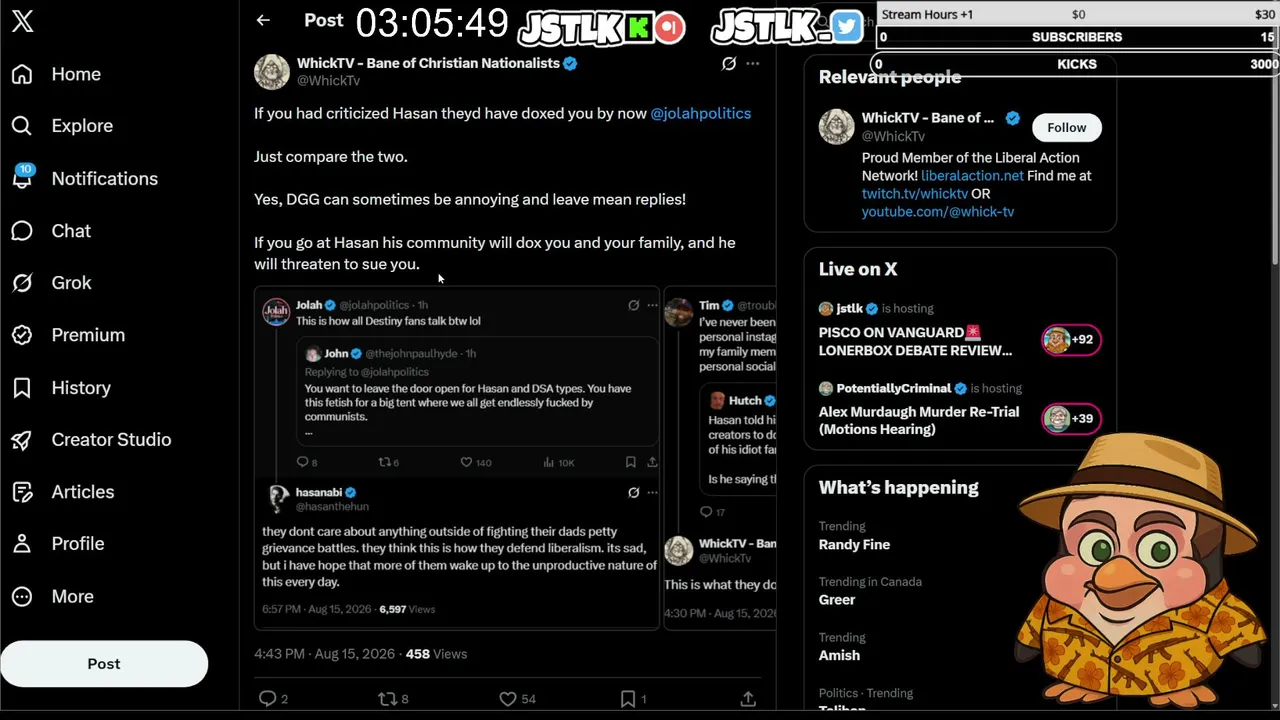
Task: Click the 4:43 PM Aug 15 timestamp
Action: click(324, 654)
